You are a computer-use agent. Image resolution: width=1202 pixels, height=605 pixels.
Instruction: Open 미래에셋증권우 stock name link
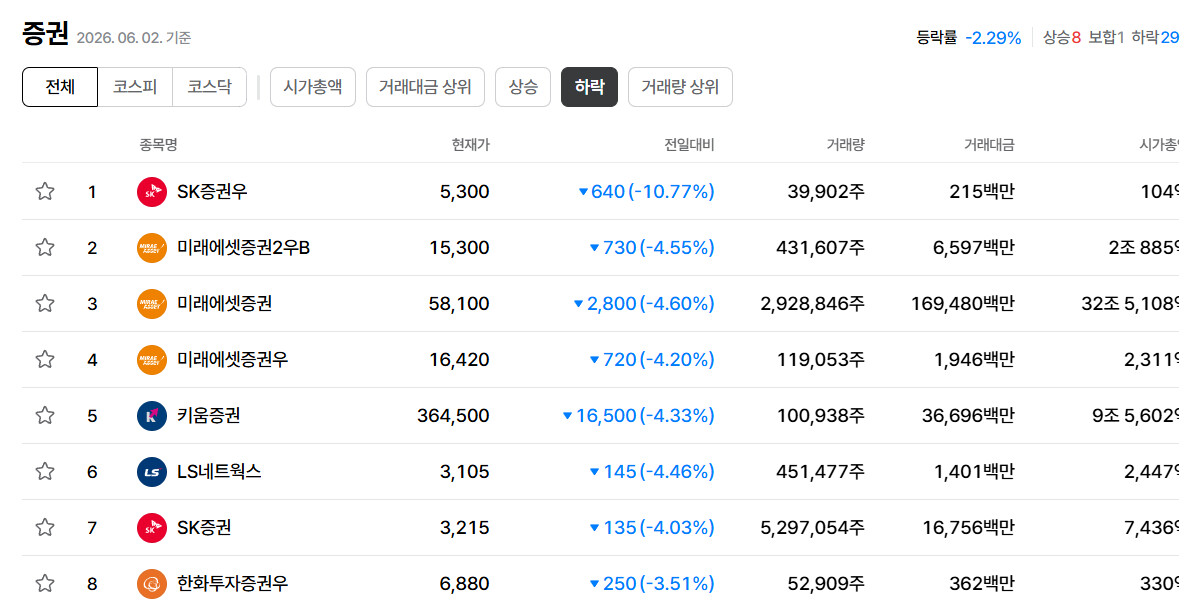(232, 359)
